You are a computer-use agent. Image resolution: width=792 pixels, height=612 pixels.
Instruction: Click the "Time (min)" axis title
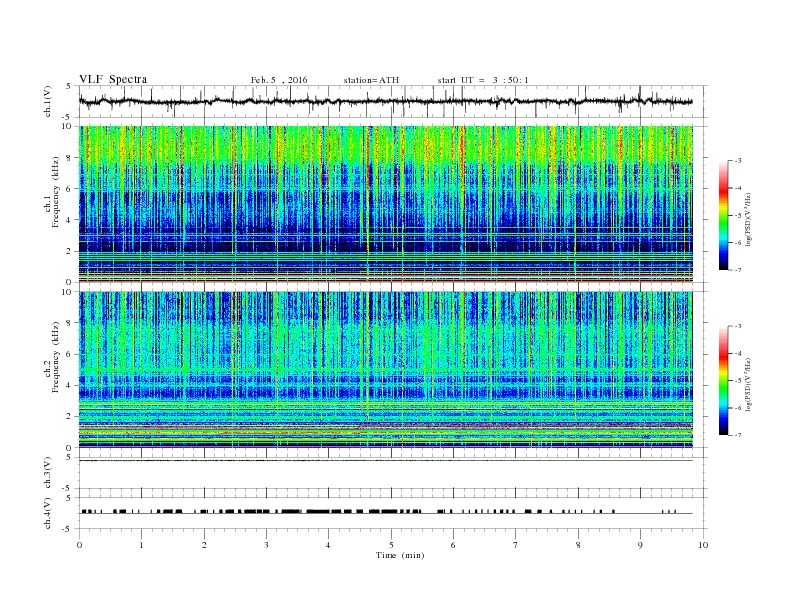tap(400, 555)
